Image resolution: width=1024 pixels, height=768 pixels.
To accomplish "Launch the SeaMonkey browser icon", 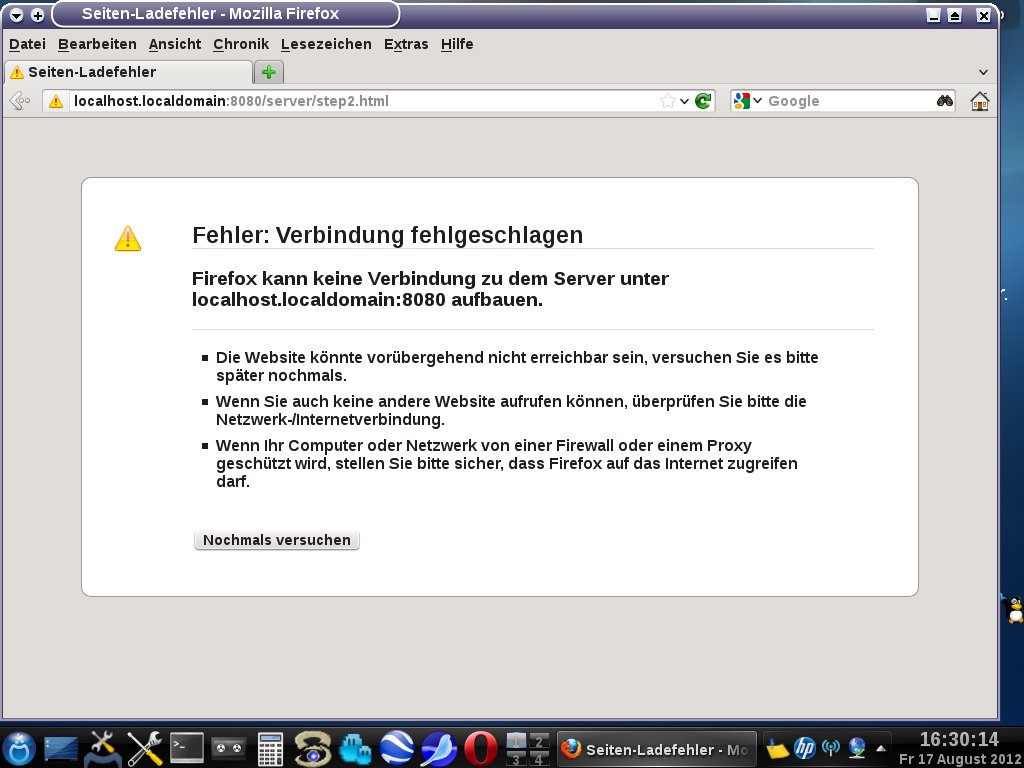I will (438, 749).
